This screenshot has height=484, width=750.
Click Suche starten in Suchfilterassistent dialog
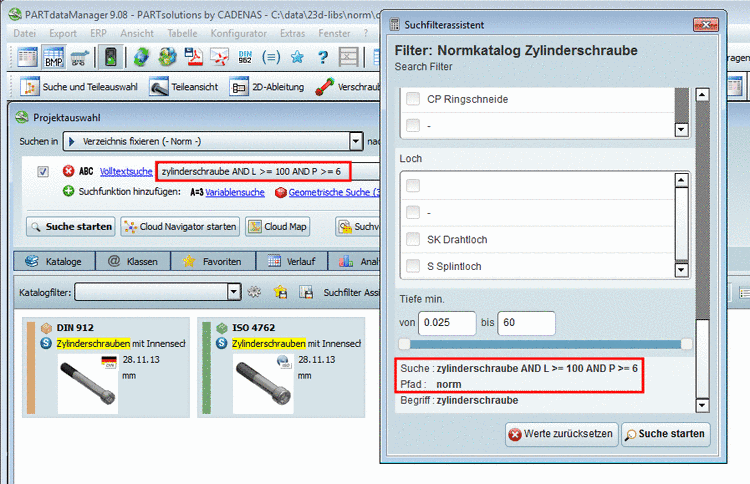(665, 434)
